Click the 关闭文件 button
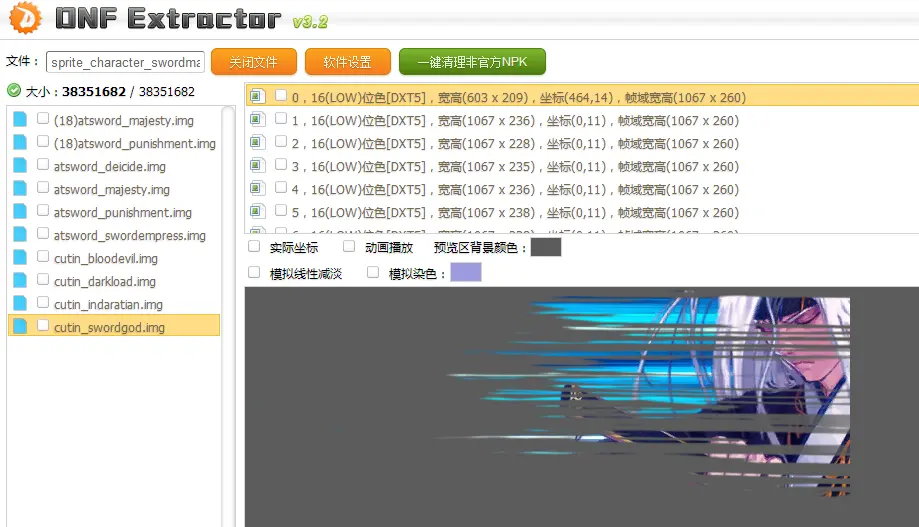Screen dimensions: 919x527 pos(254,62)
